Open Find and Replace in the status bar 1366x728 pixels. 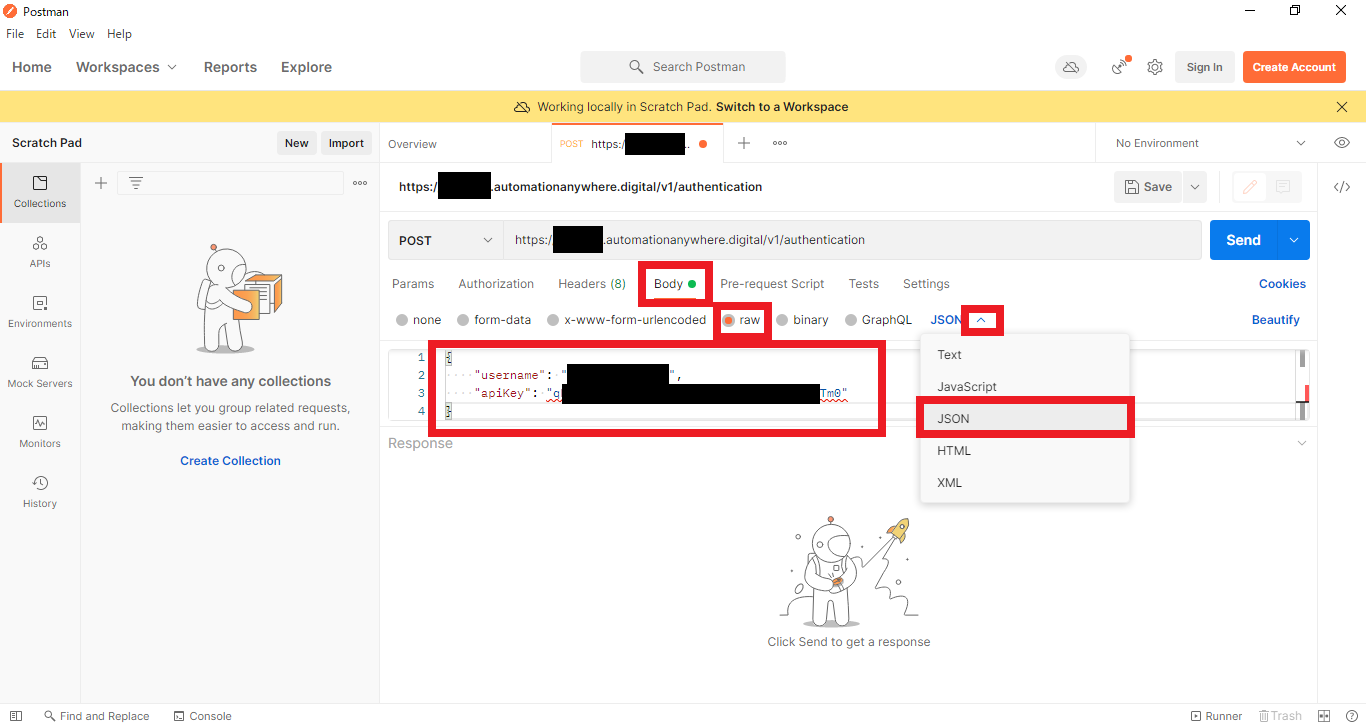pos(96,716)
